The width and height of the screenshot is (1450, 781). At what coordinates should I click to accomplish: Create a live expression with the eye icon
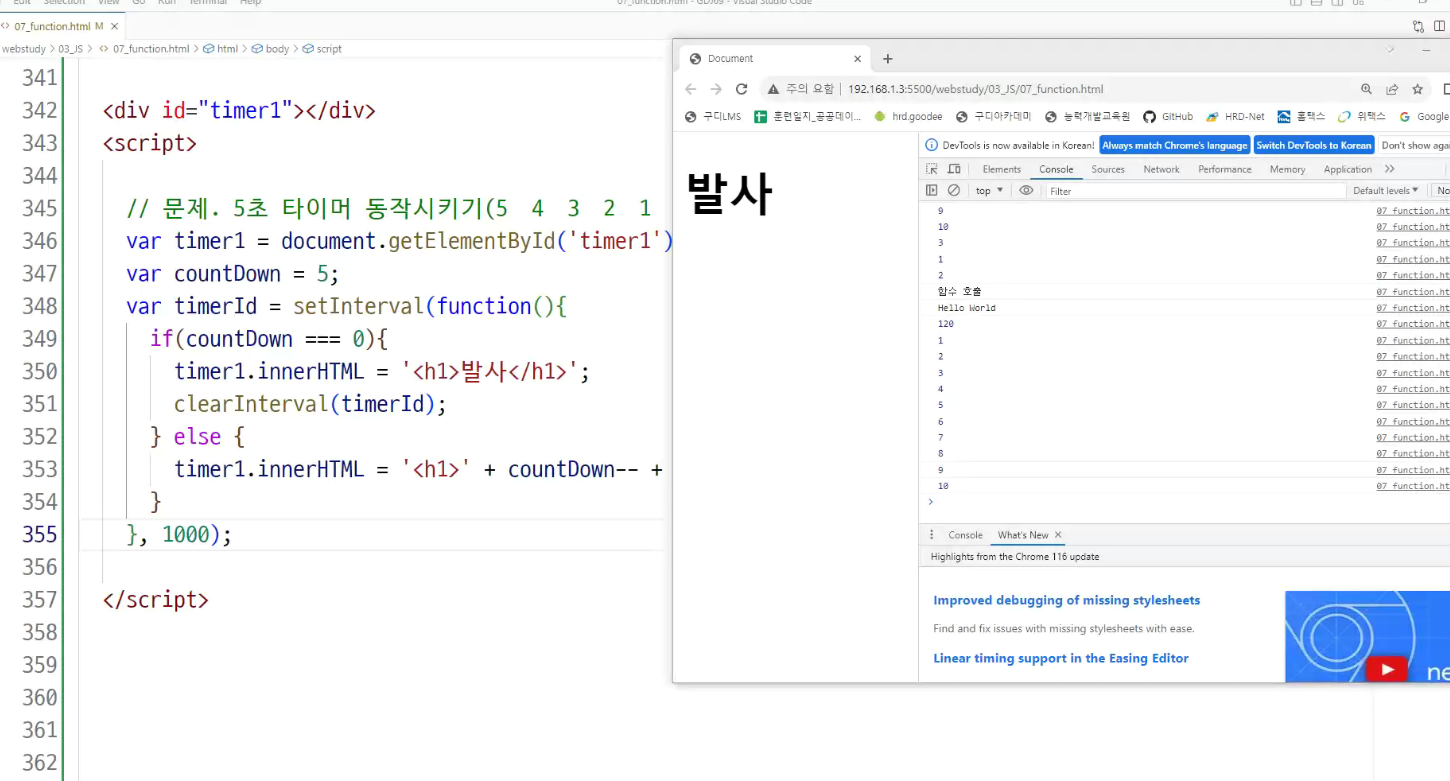[1026, 190]
